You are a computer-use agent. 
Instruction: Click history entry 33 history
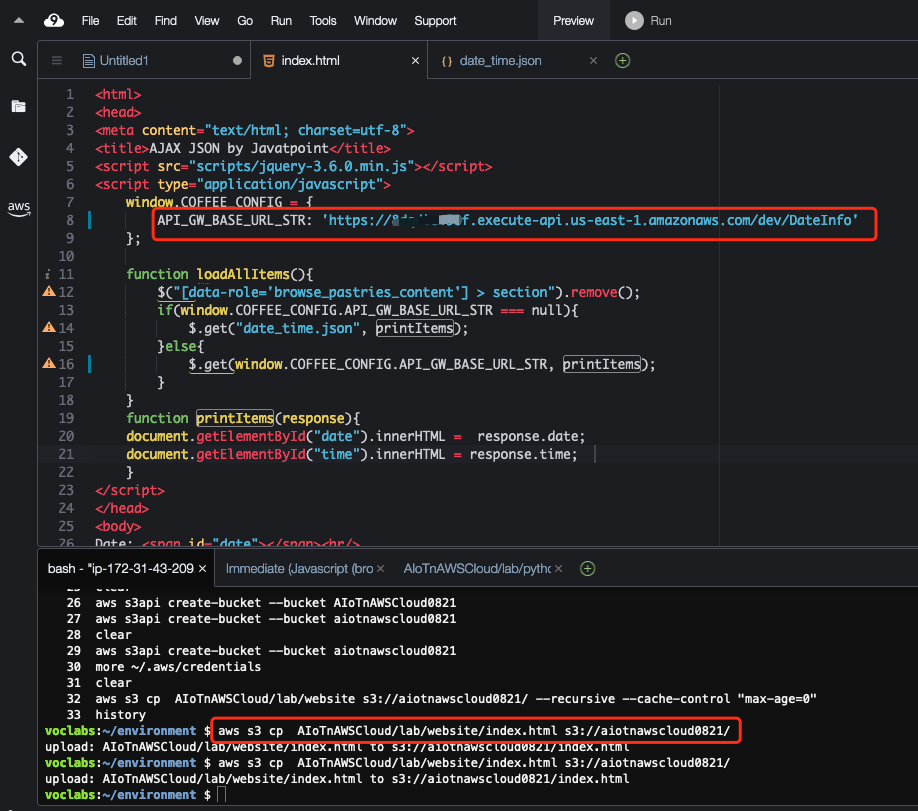point(120,715)
